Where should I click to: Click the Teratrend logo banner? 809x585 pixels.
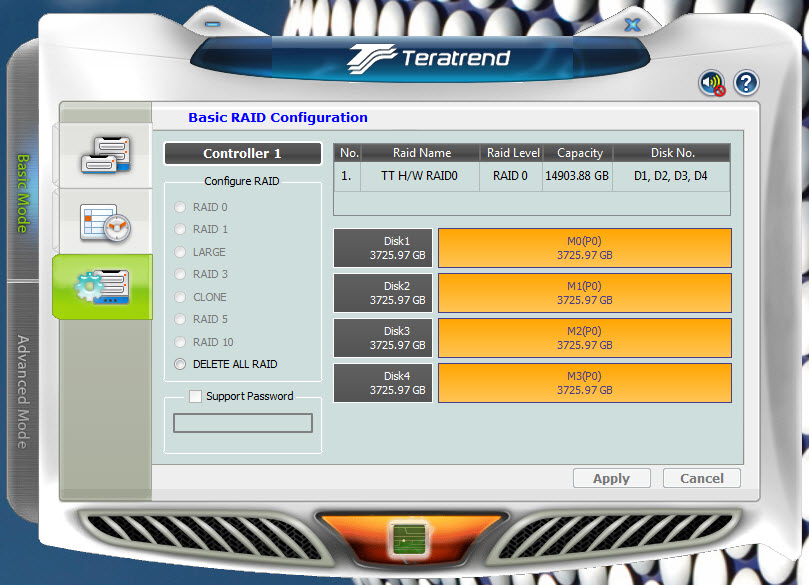coord(429,58)
